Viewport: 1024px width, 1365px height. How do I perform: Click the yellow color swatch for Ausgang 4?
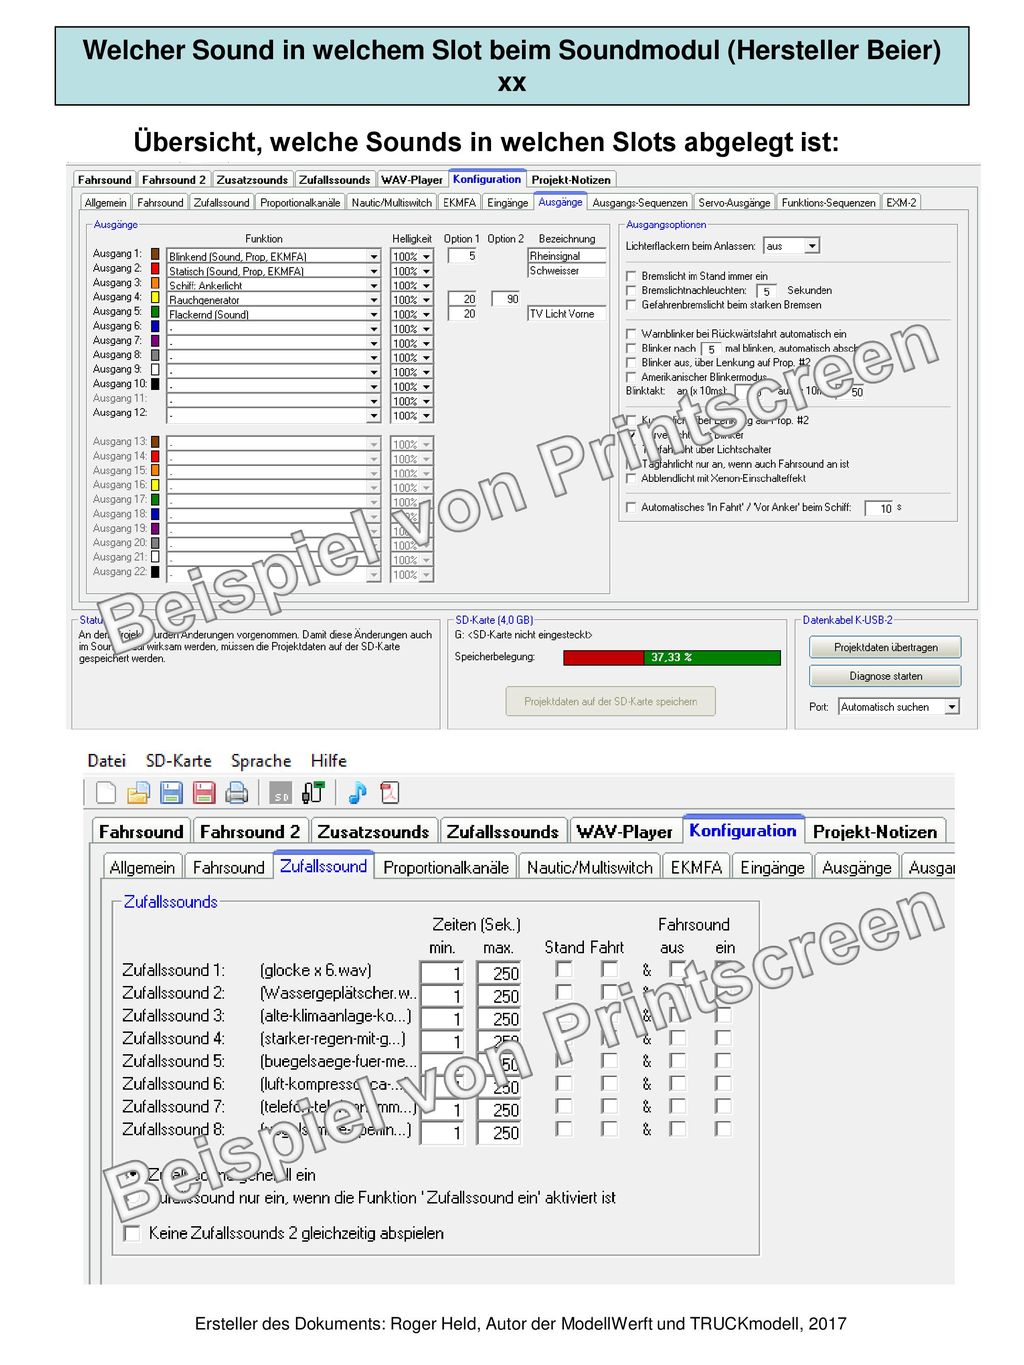click(155, 297)
